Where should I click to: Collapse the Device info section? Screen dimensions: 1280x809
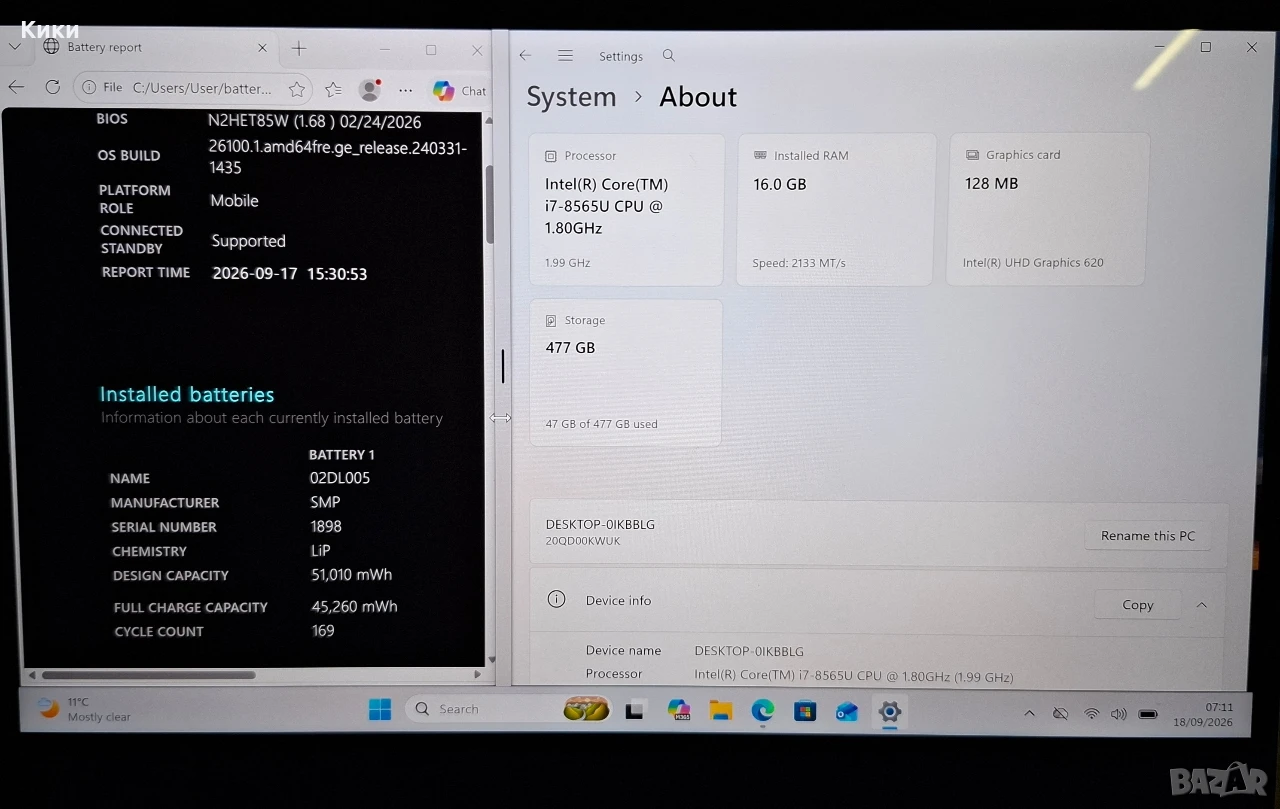click(1202, 605)
